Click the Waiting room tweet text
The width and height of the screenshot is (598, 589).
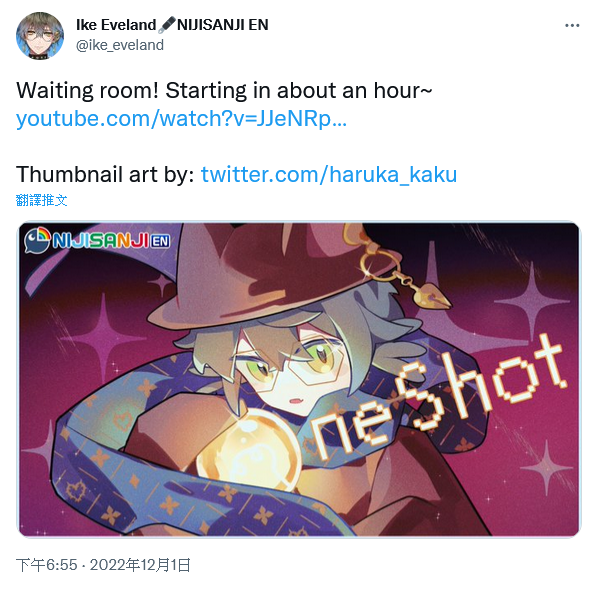point(224,91)
